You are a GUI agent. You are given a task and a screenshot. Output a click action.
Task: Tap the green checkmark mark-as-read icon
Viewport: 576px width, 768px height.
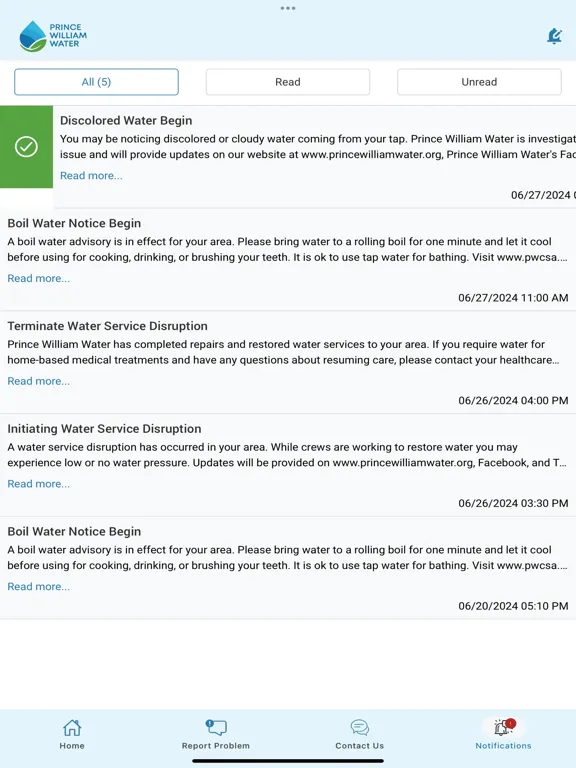pyautogui.click(x=26, y=146)
